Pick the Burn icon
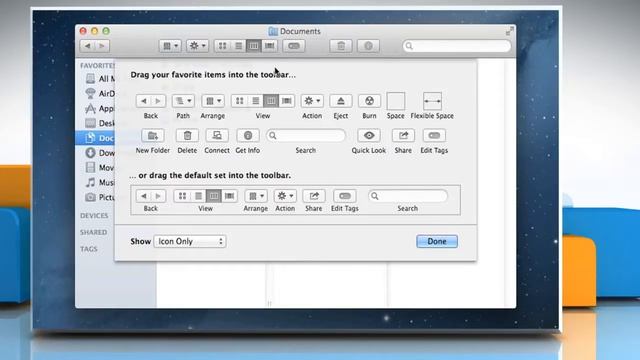The image size is (640, 360). 369,101
